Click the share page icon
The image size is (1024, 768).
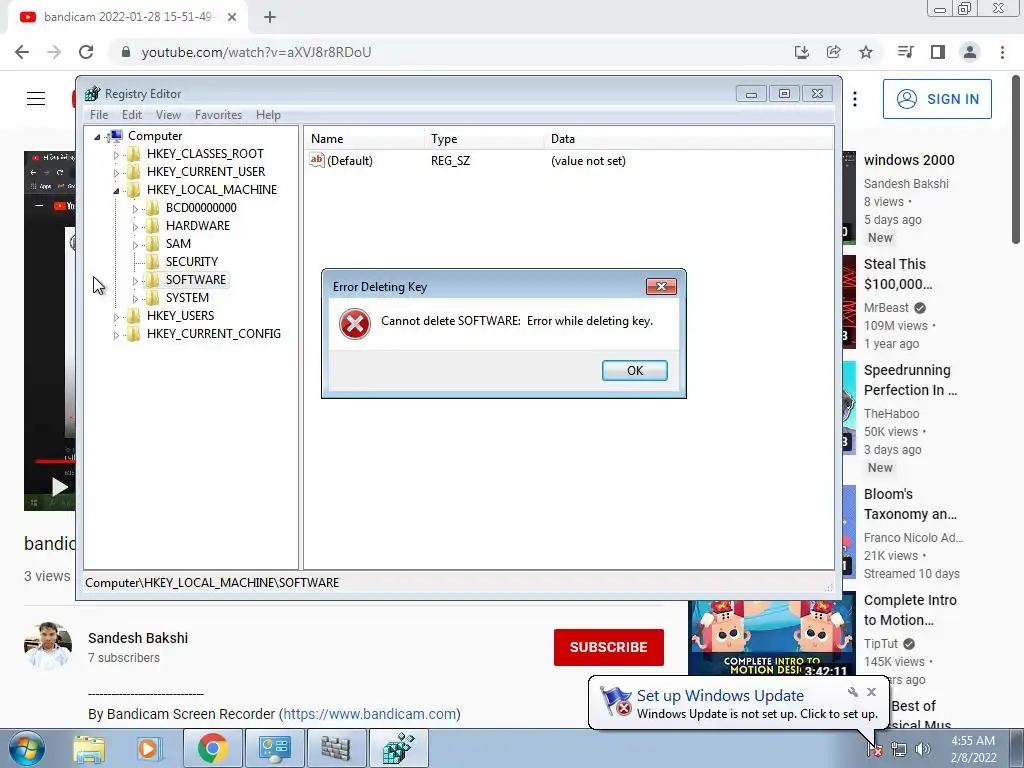click(833, 52)
